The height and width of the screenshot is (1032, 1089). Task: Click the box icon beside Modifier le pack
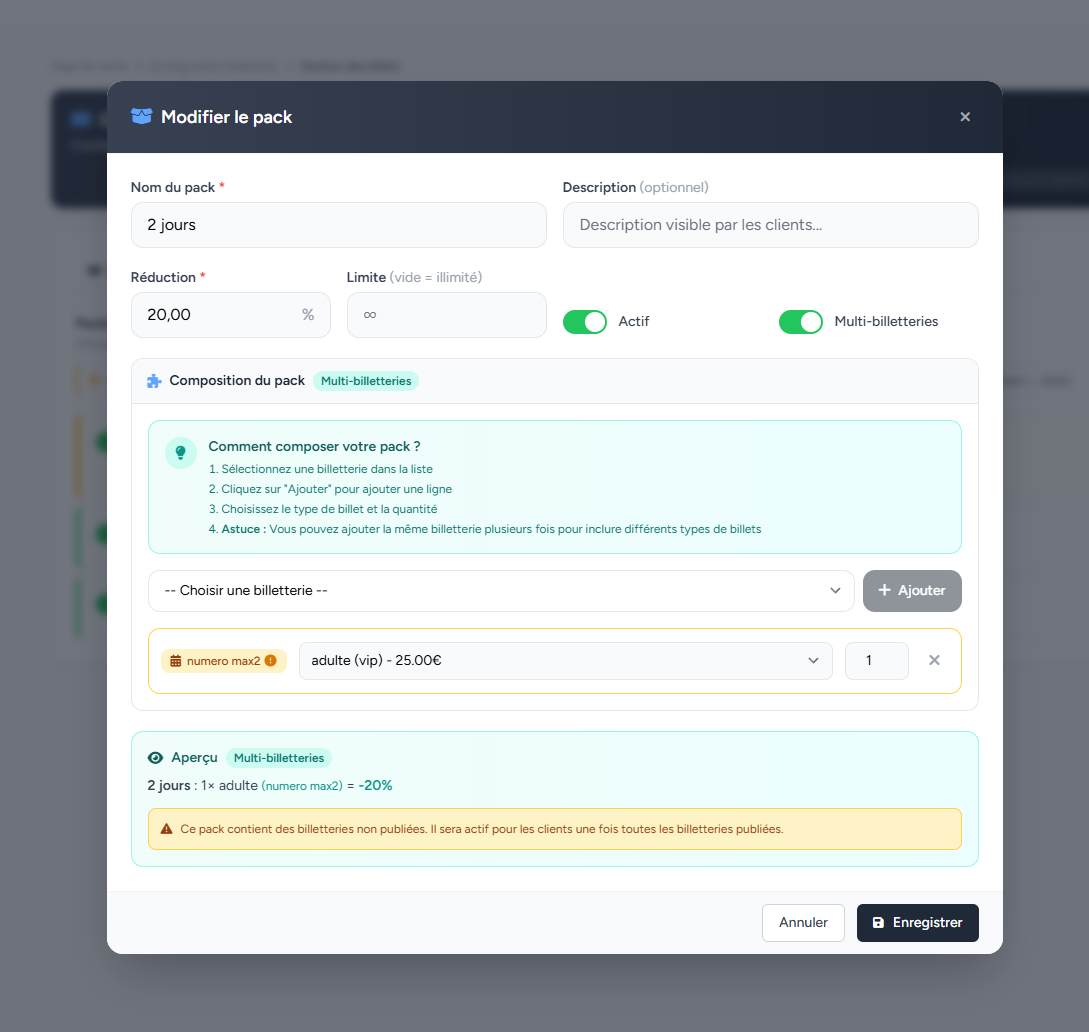pyautogui.click(x=141, y=117)
